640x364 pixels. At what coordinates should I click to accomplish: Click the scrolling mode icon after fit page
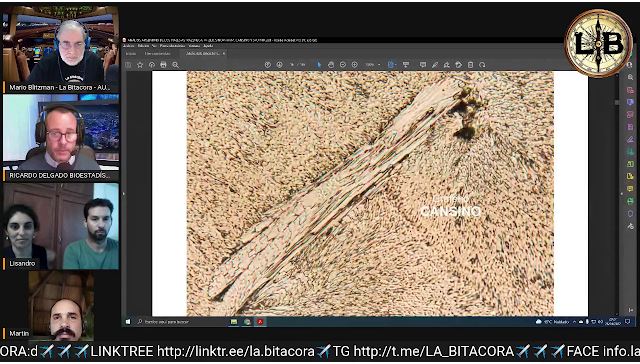(406, 65)
